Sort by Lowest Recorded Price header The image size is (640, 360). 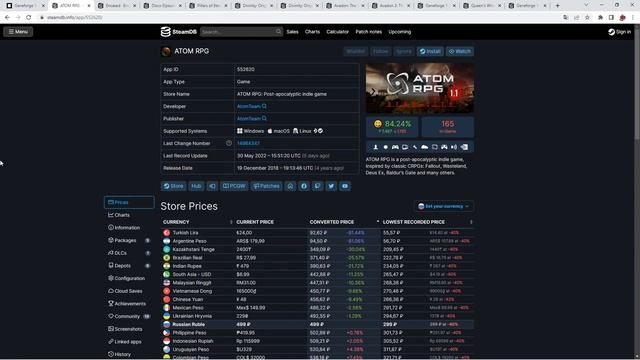(427, 222)
